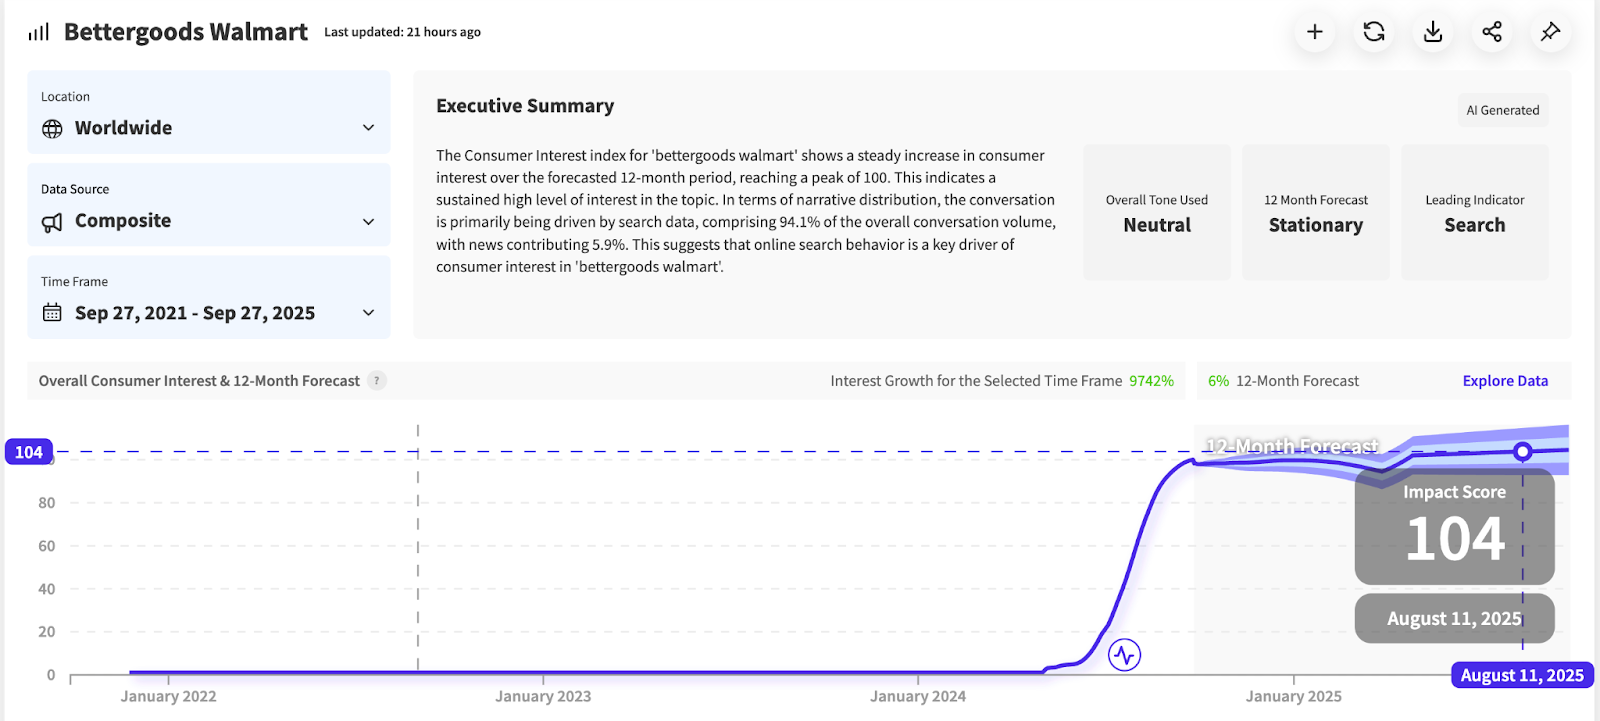Screen dimensions: 1600x721
Task: Click the 12-Month Forecast chart region label
Action: 1292,446
